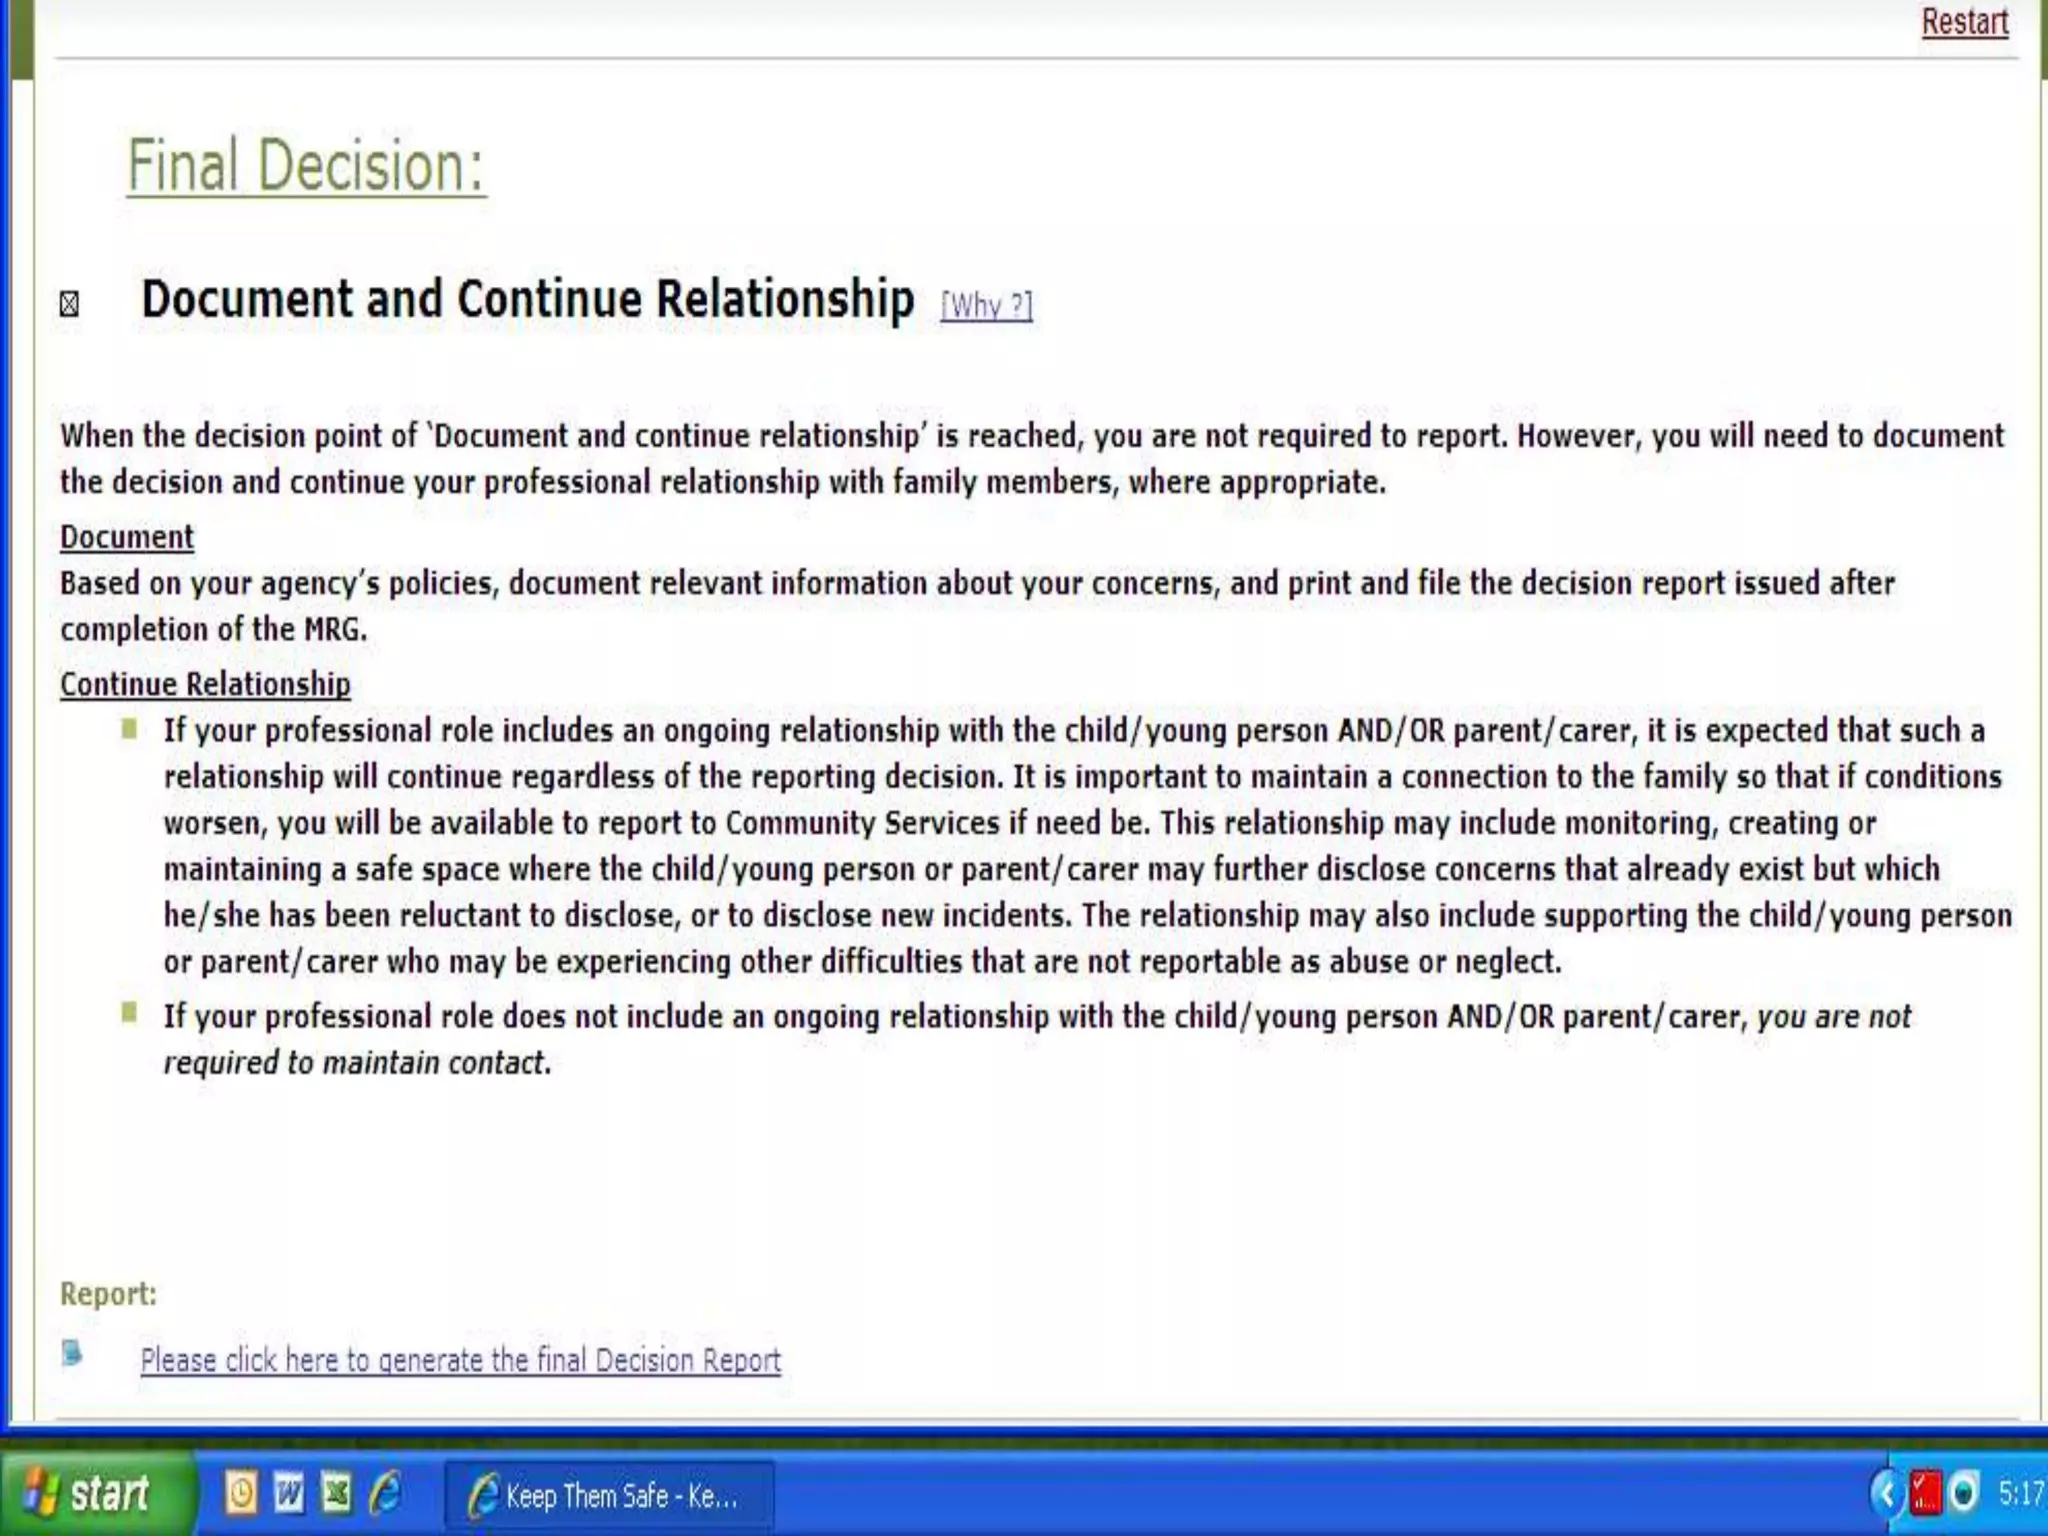Click the Document underlined subheading
2048x1536 pixels.
coord(127,537)
